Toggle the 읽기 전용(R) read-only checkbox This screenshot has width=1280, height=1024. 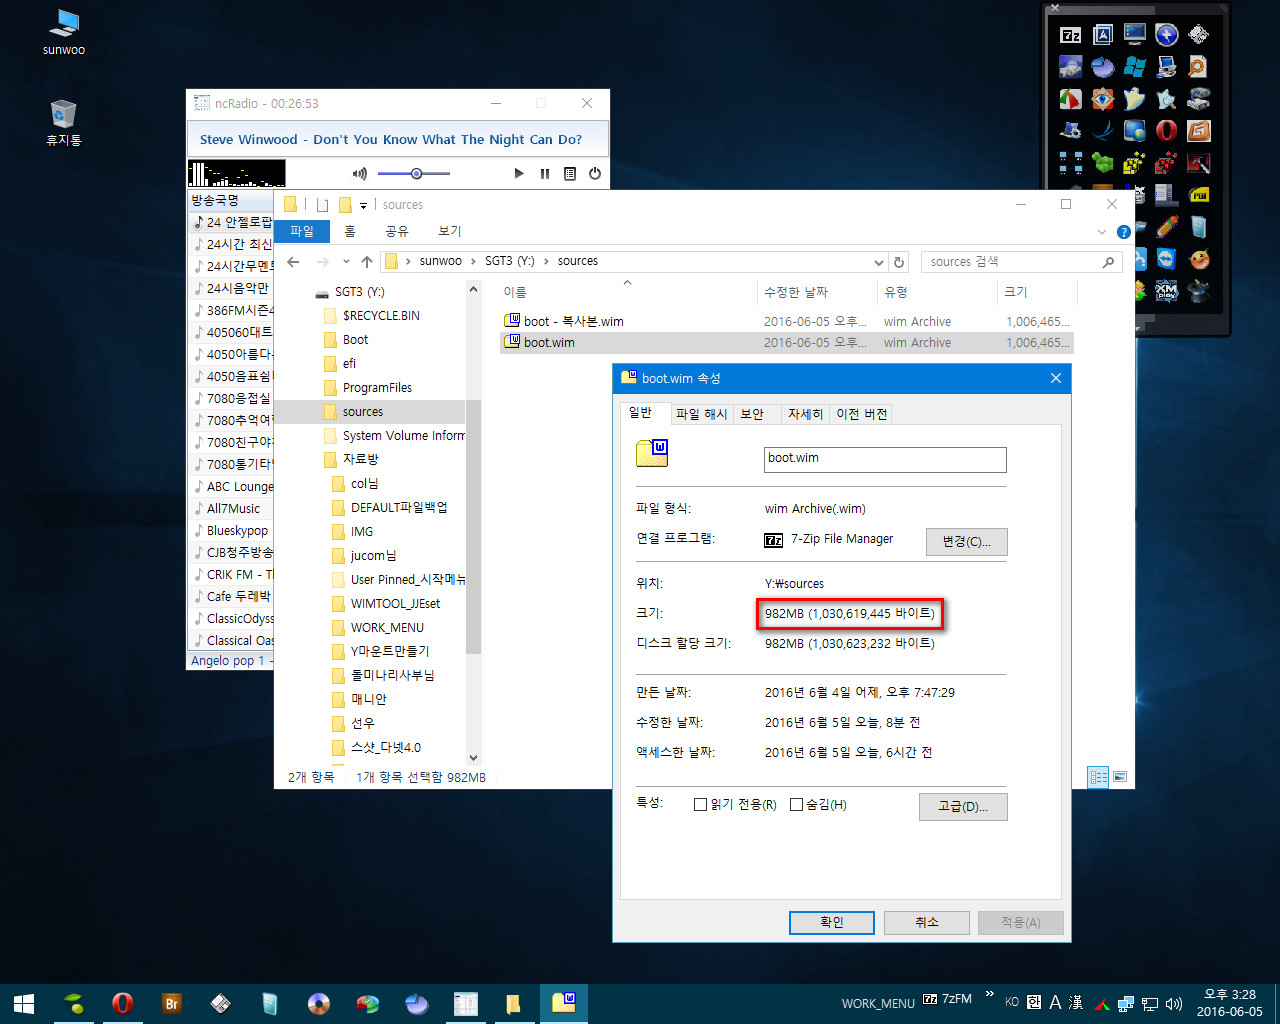click(x=700, y=804)
